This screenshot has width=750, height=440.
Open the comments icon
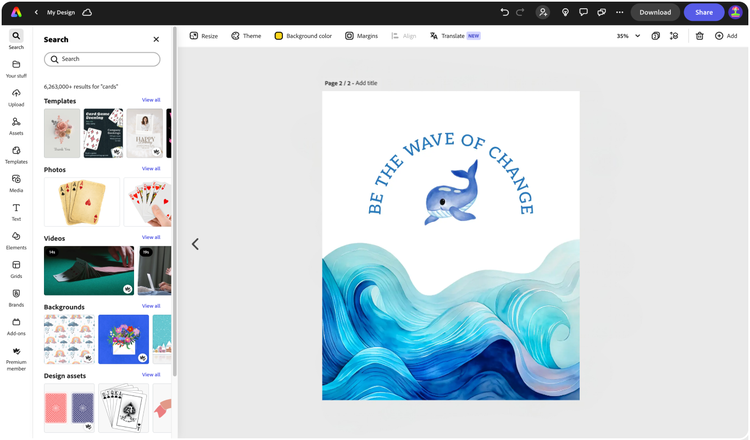coord(583,12)
